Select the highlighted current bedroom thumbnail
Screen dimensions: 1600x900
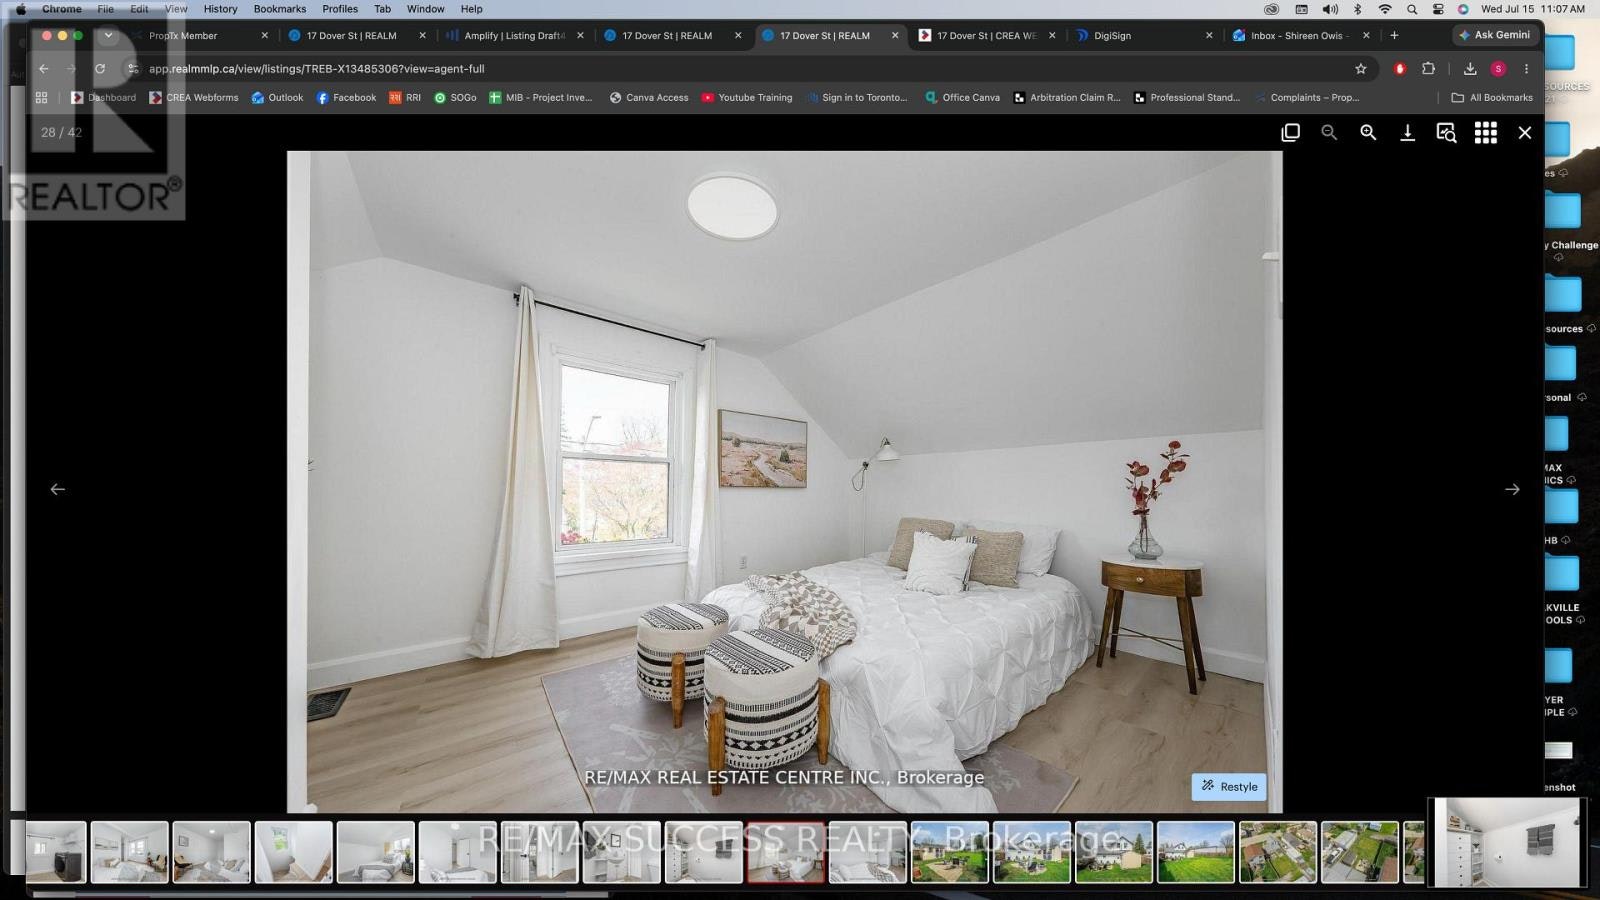[785, 852]
